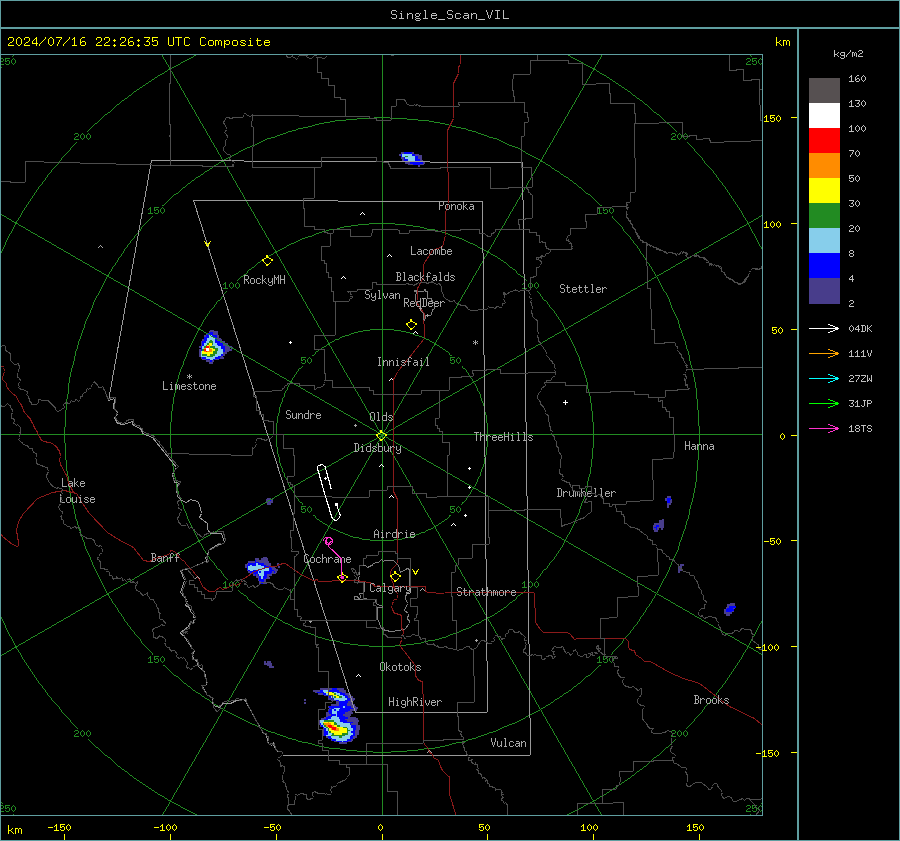Click the 111V legend label

coord(860,354)
